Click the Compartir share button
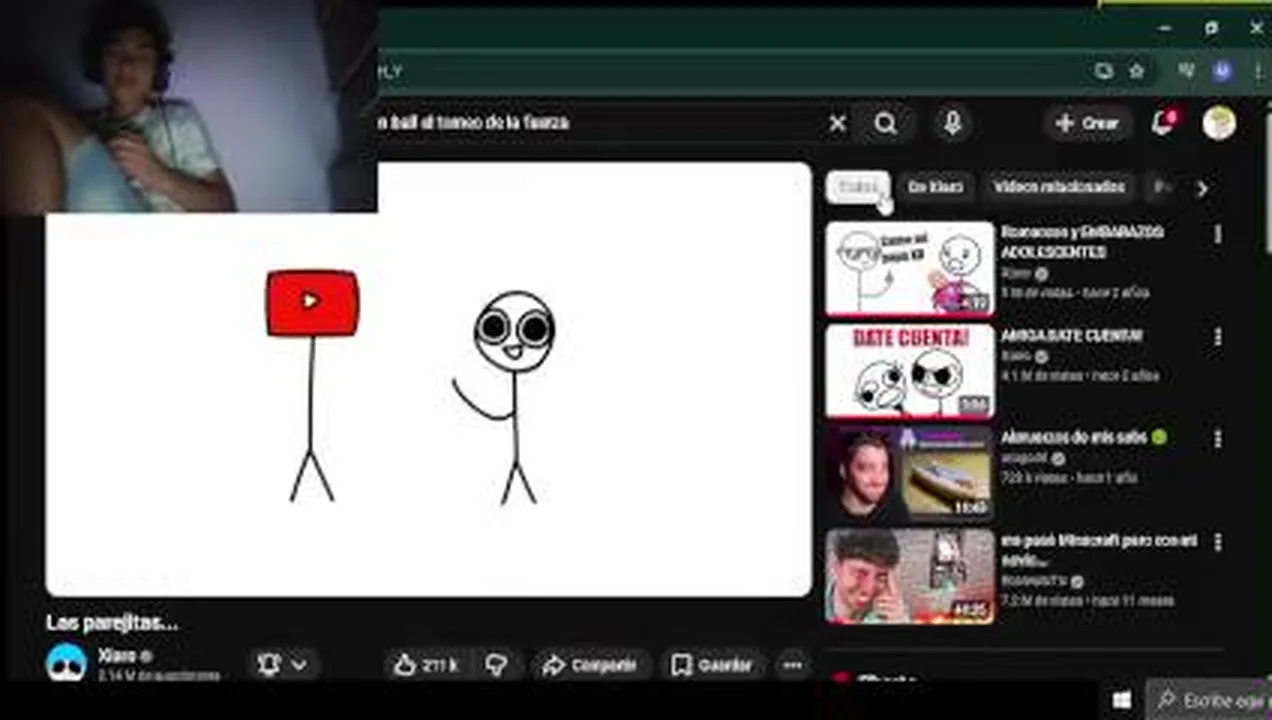 coord(589,665)
